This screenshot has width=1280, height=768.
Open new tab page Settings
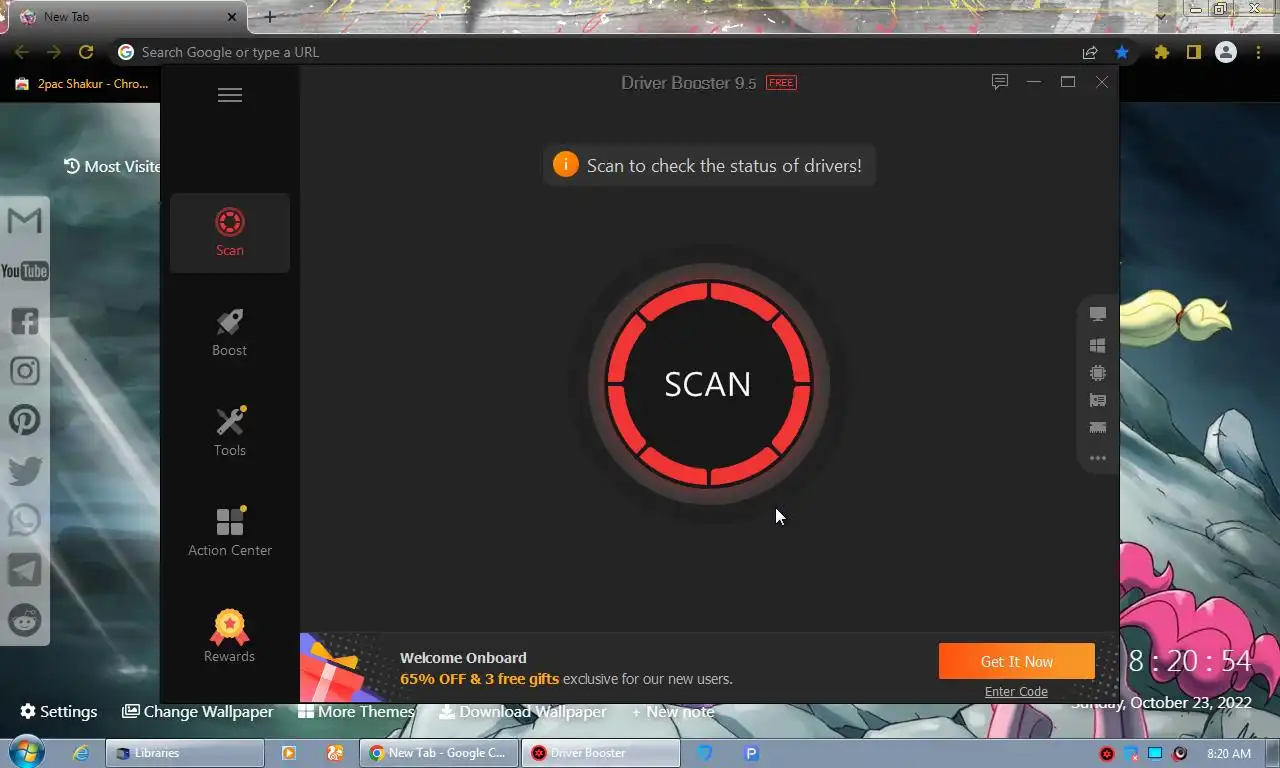click(x=59, y=711)
